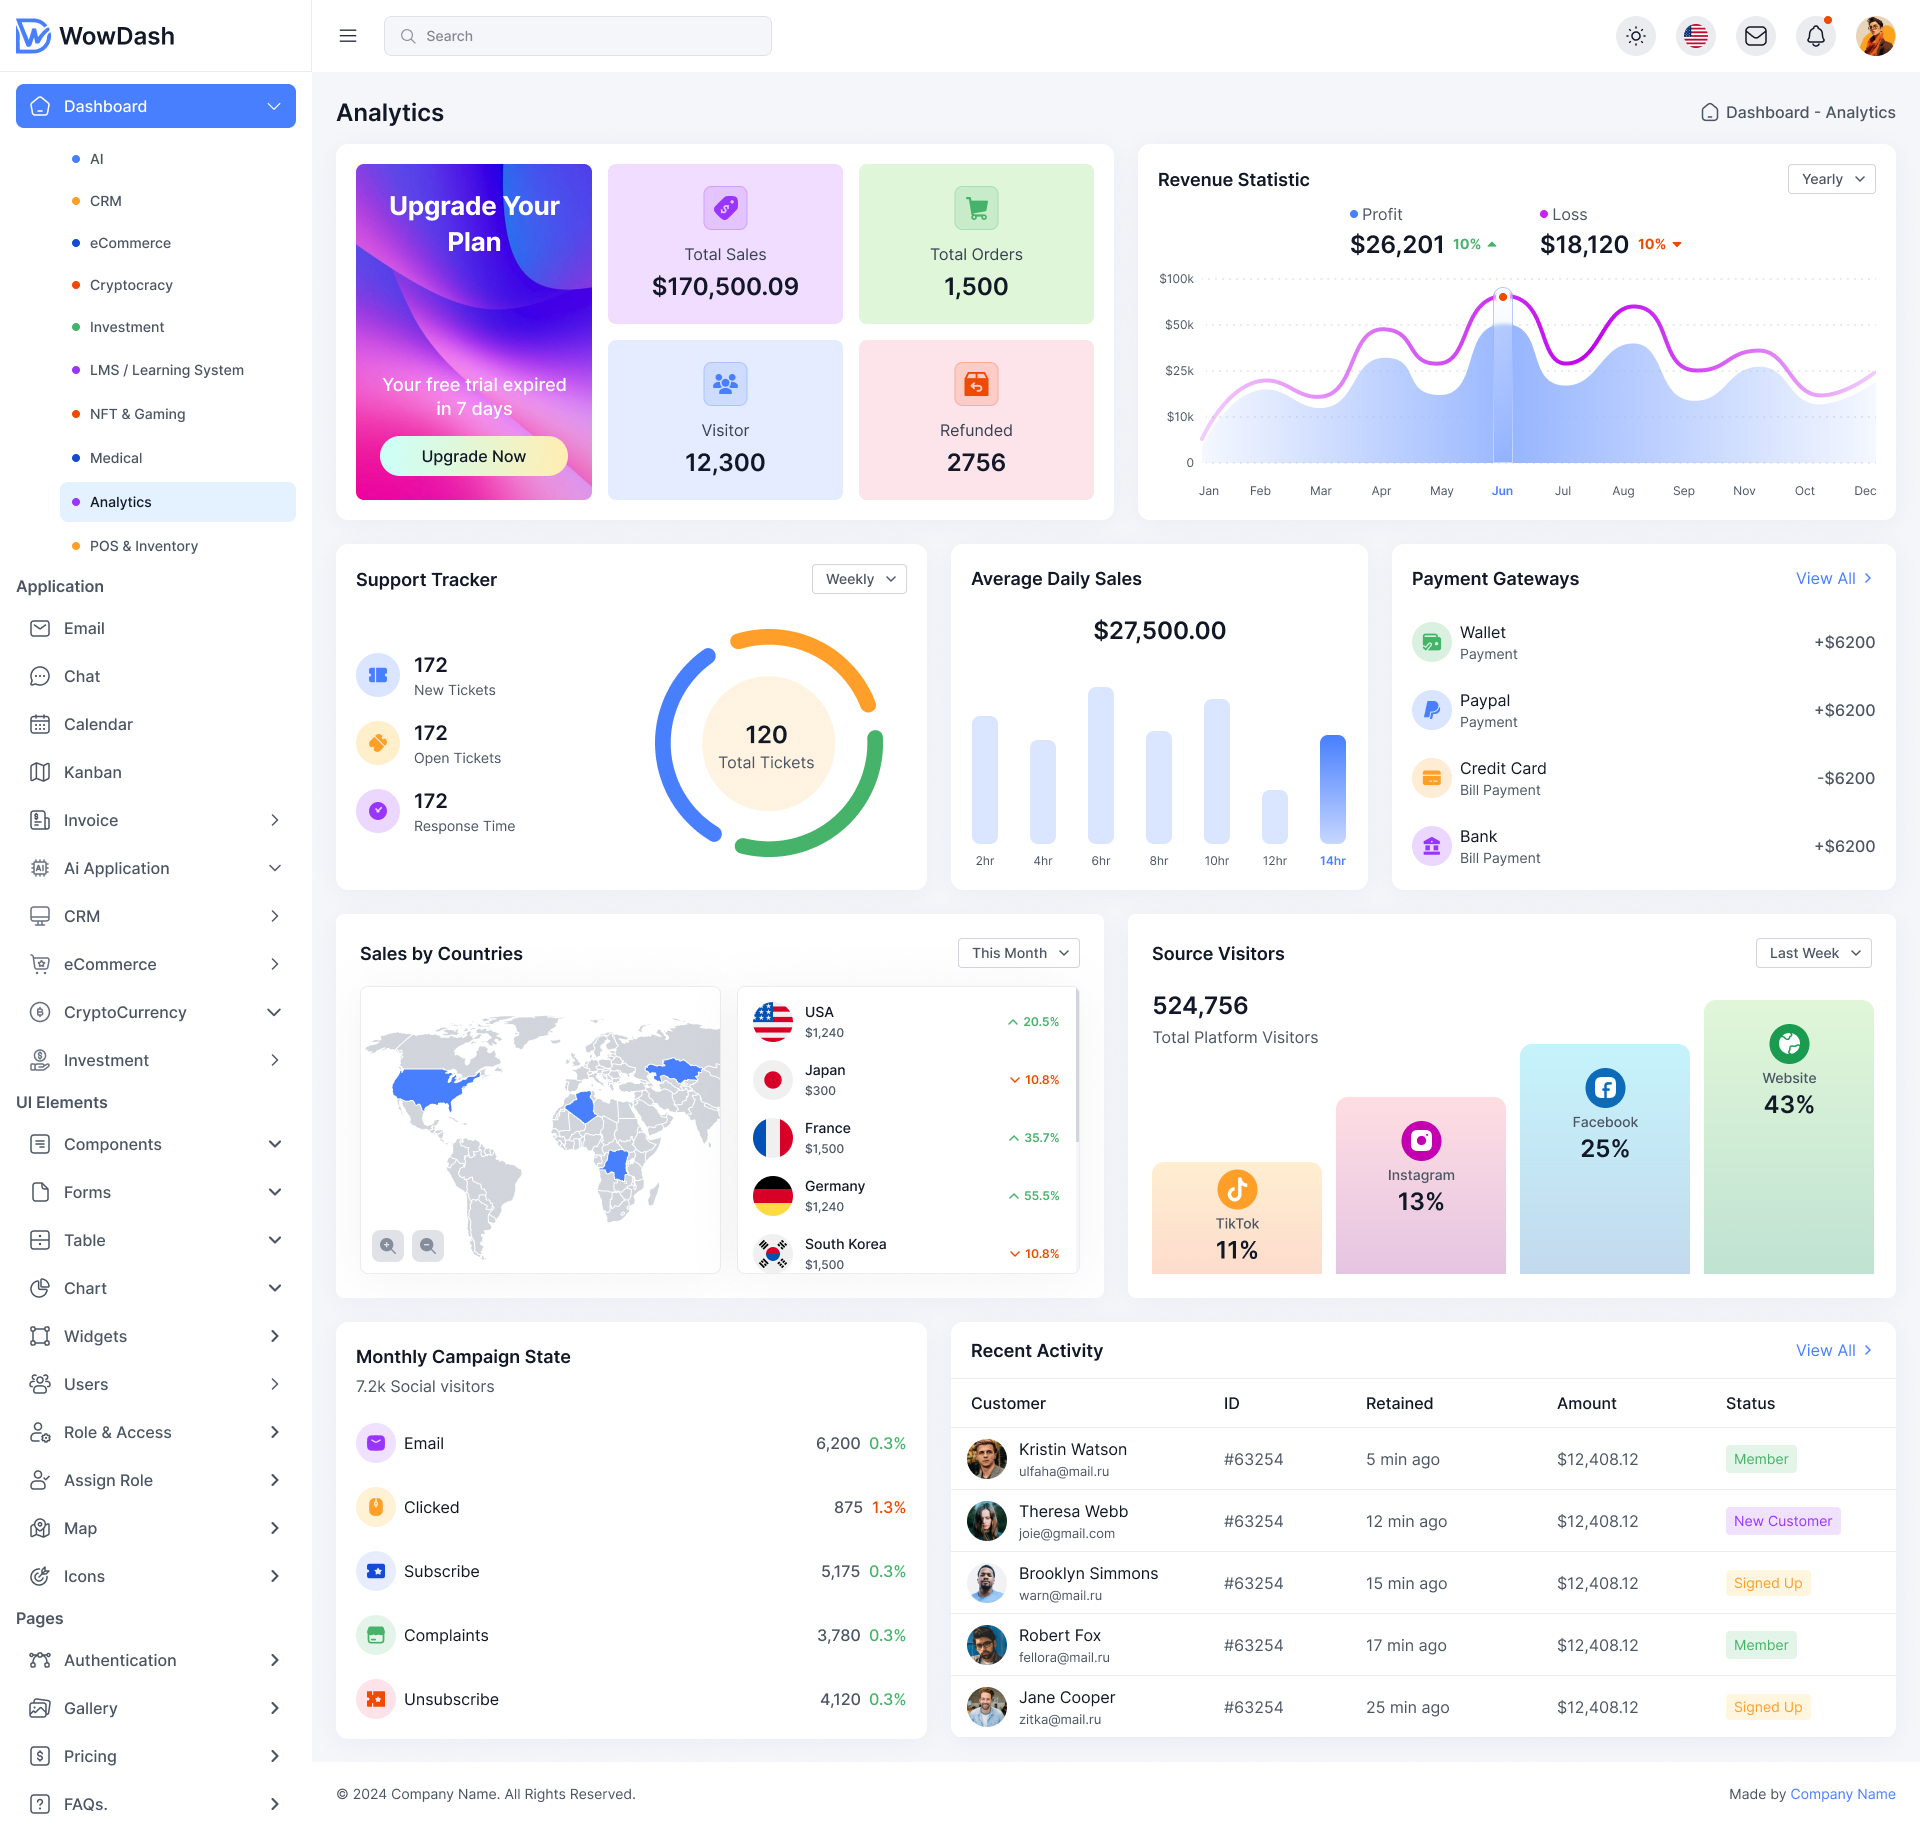1920x1826 pixels.
Task: Switch Source Visitors to Last Week dropdown
Action: pos(1812,953)
